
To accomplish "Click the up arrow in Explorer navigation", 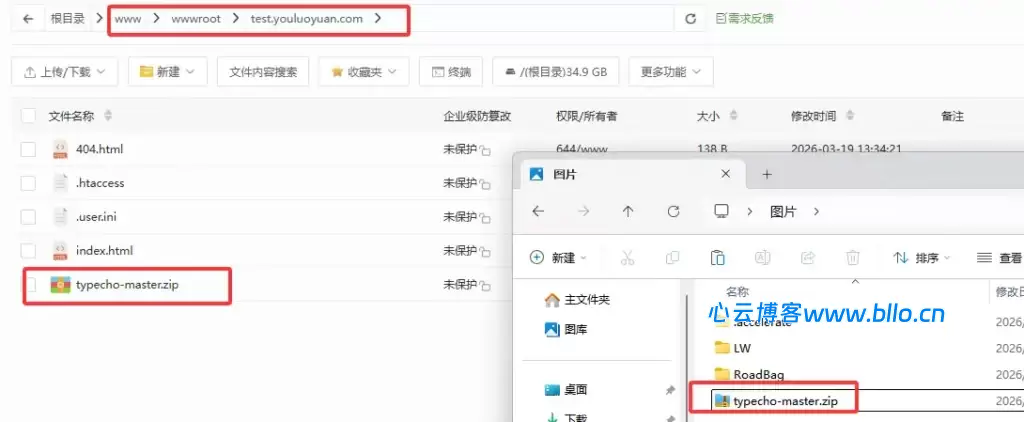I will coord(628,211).
